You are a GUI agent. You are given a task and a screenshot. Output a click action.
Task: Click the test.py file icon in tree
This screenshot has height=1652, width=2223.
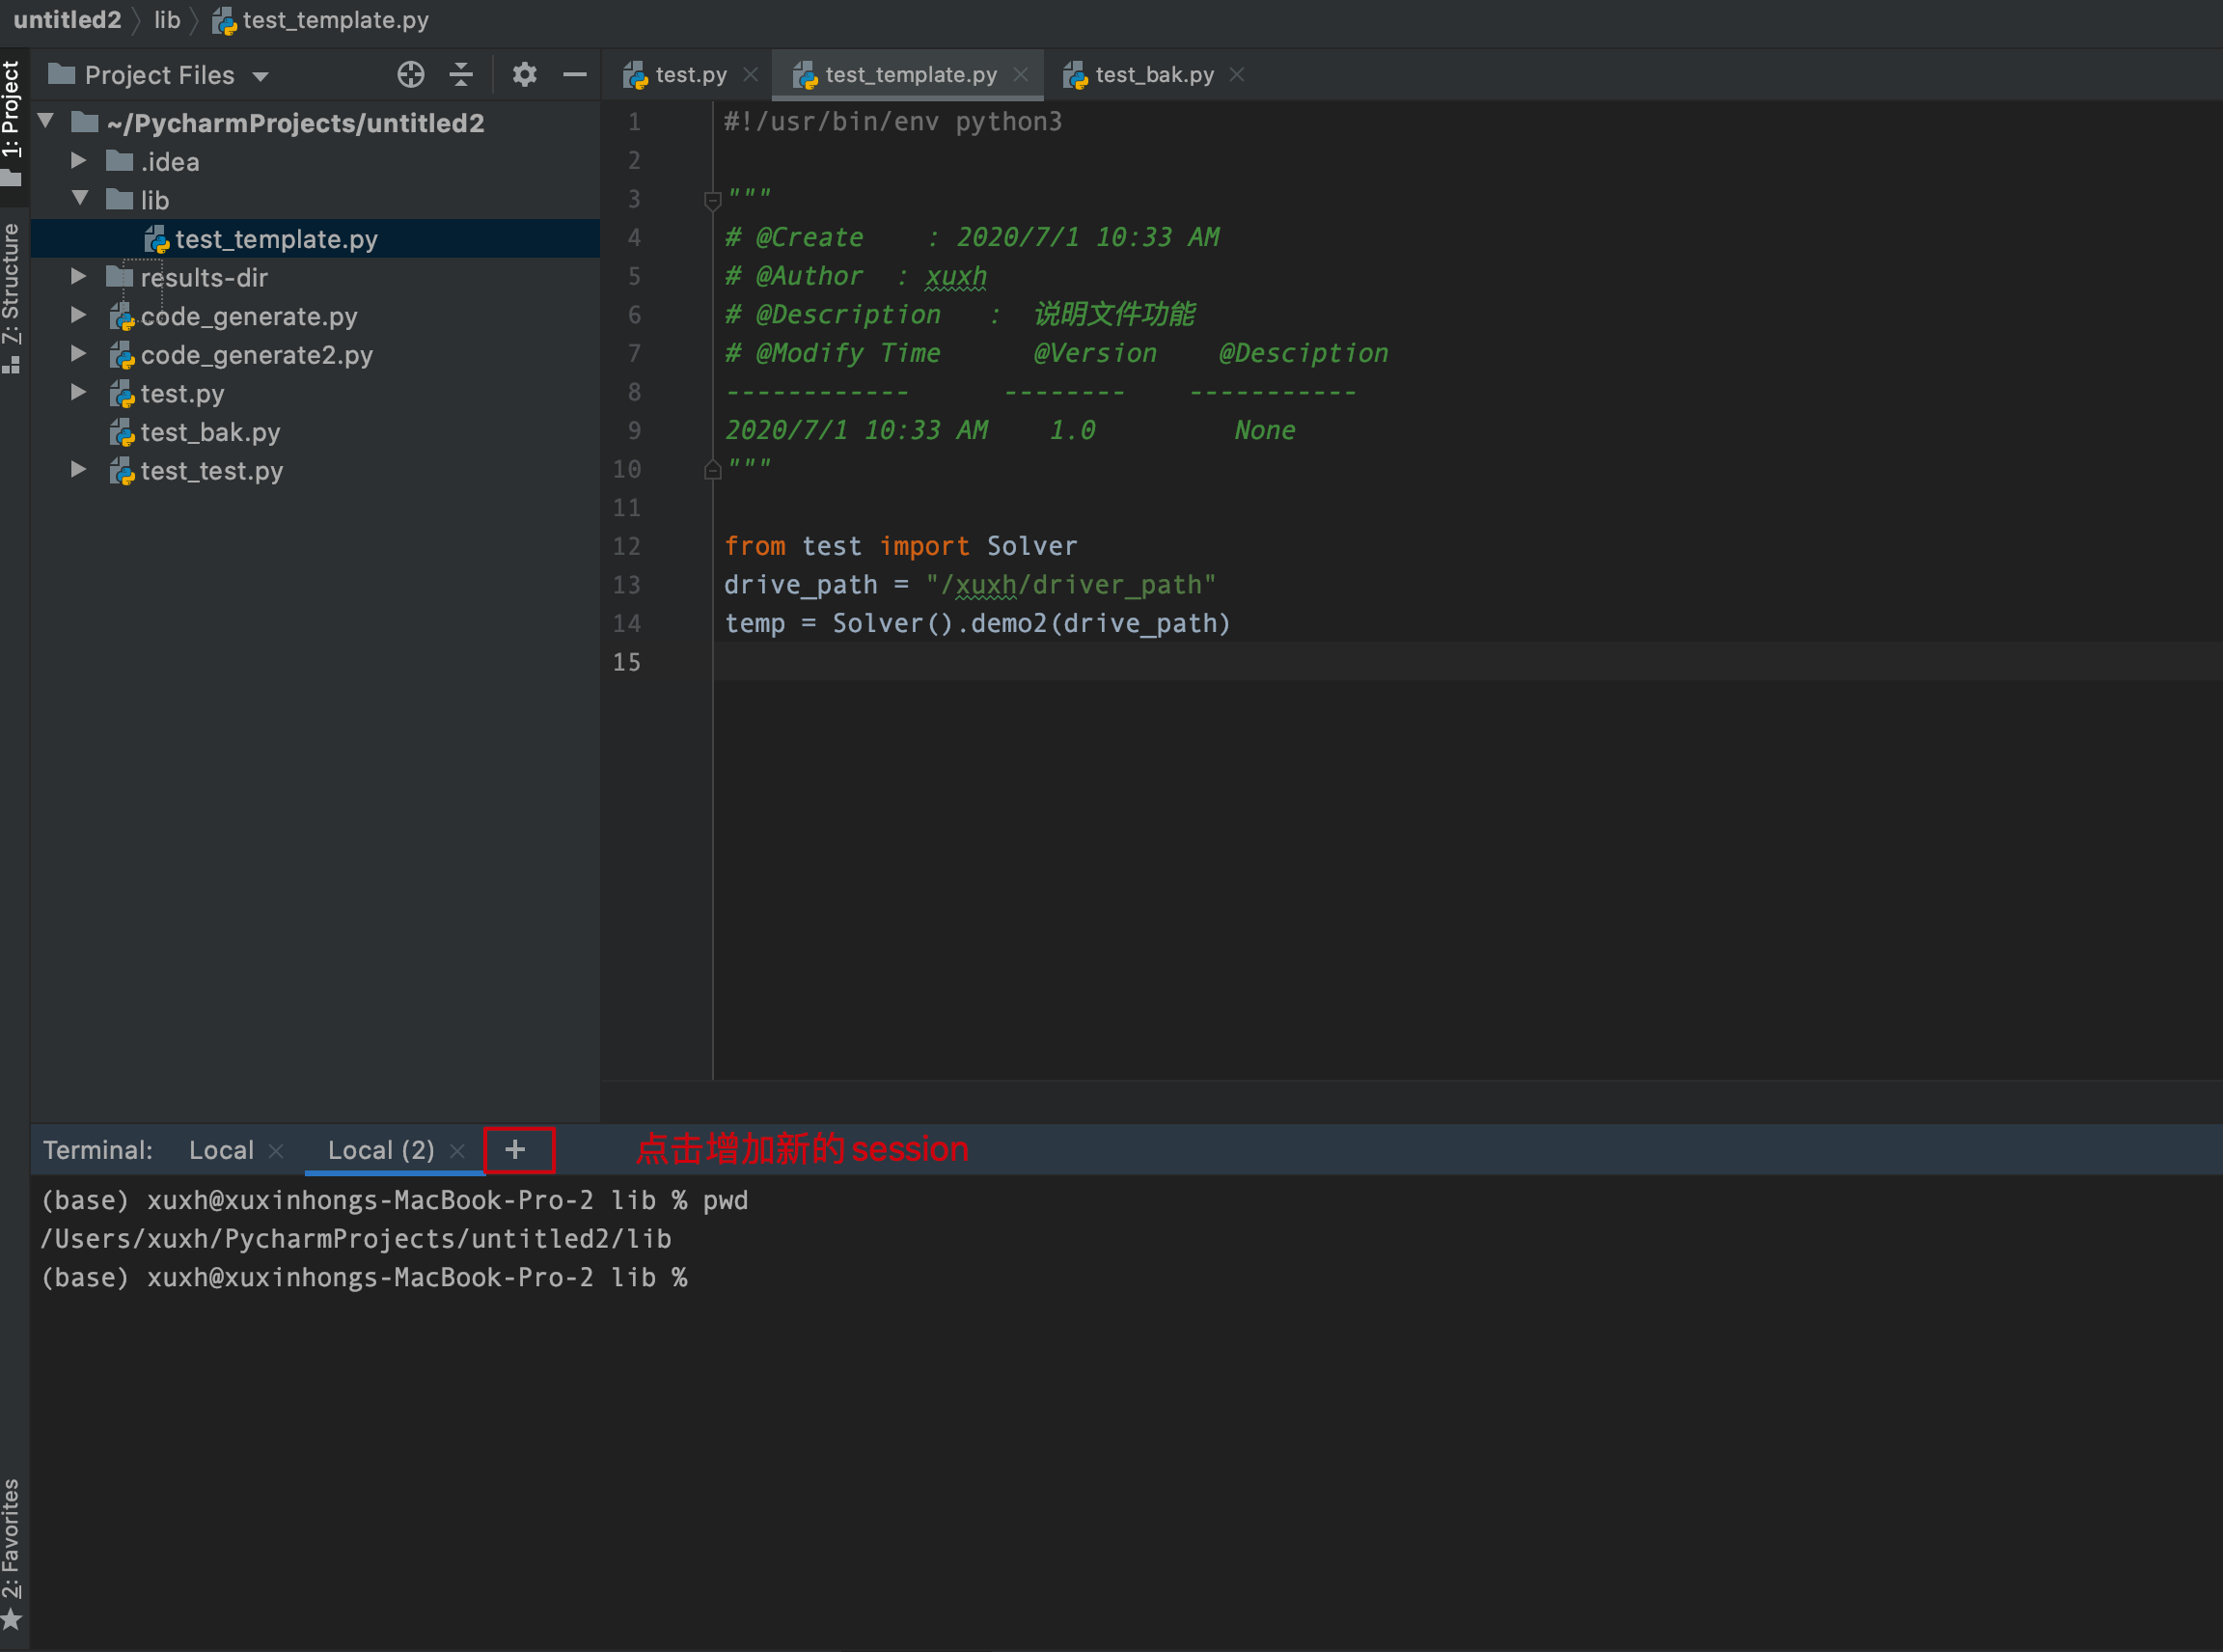pos(121,394)
